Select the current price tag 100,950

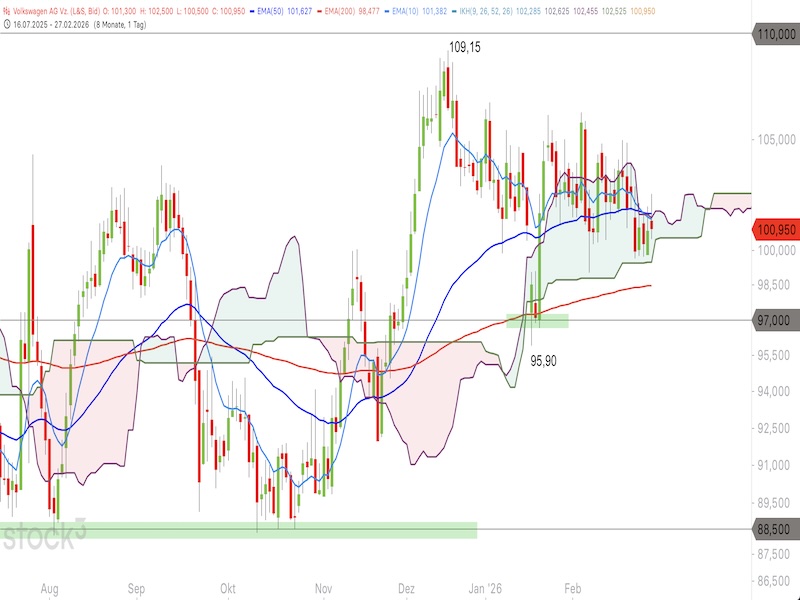pyautogui.click(x=776, y=230)
